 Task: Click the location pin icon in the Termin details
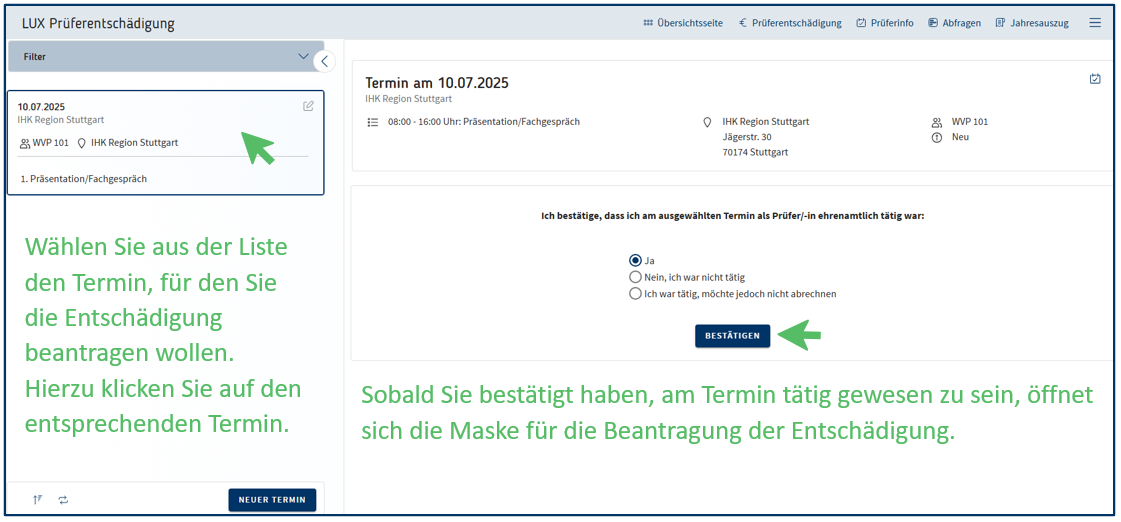tap(708, 122)
